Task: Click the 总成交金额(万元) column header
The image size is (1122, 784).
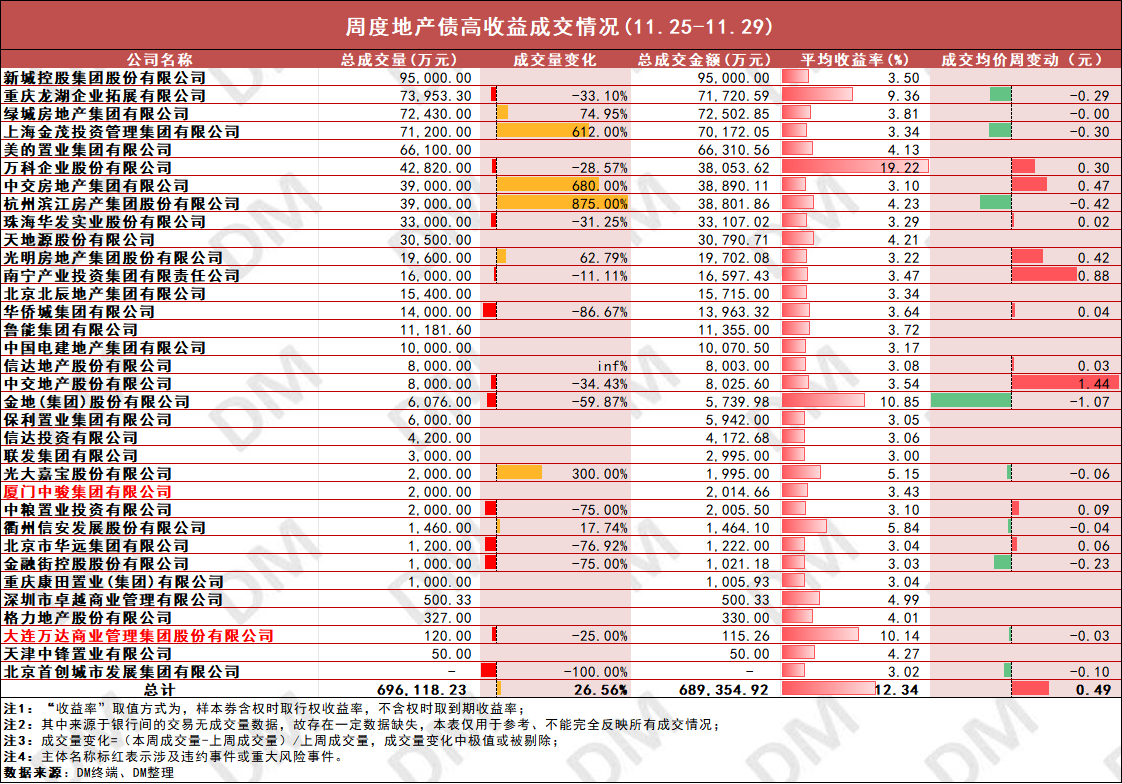Action: 704,59
